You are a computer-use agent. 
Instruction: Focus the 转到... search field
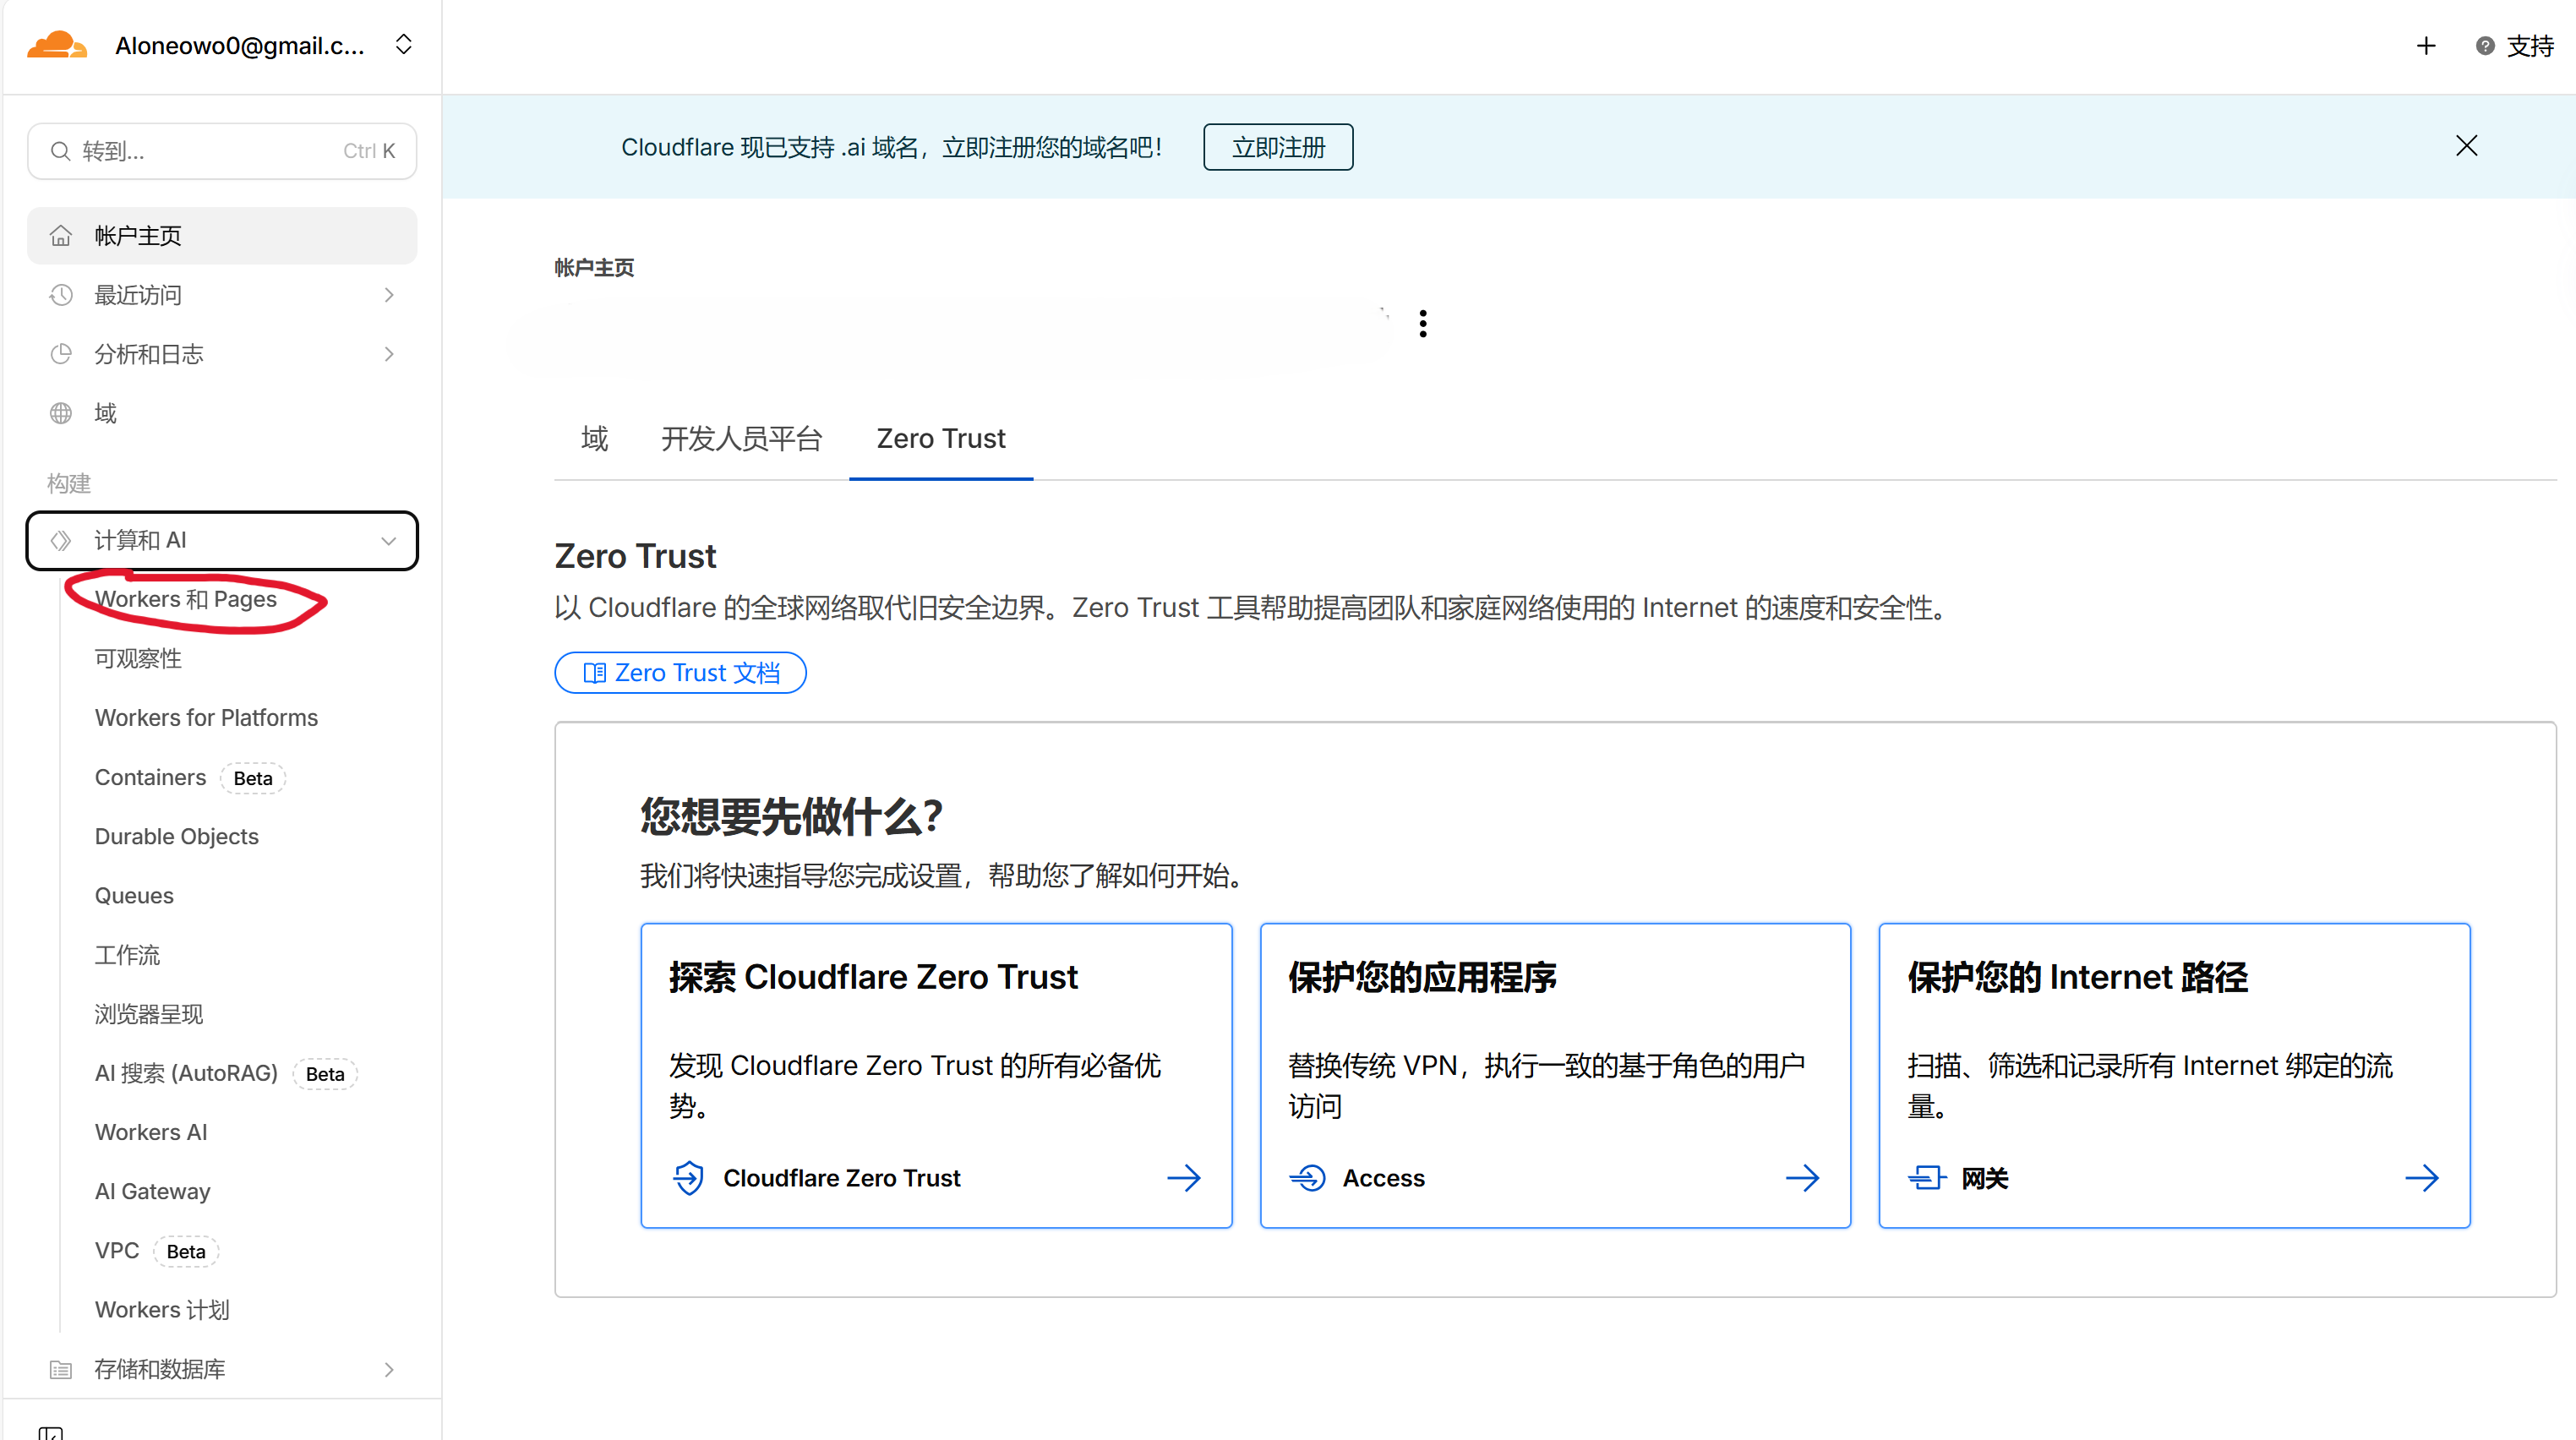pos(222,151)
